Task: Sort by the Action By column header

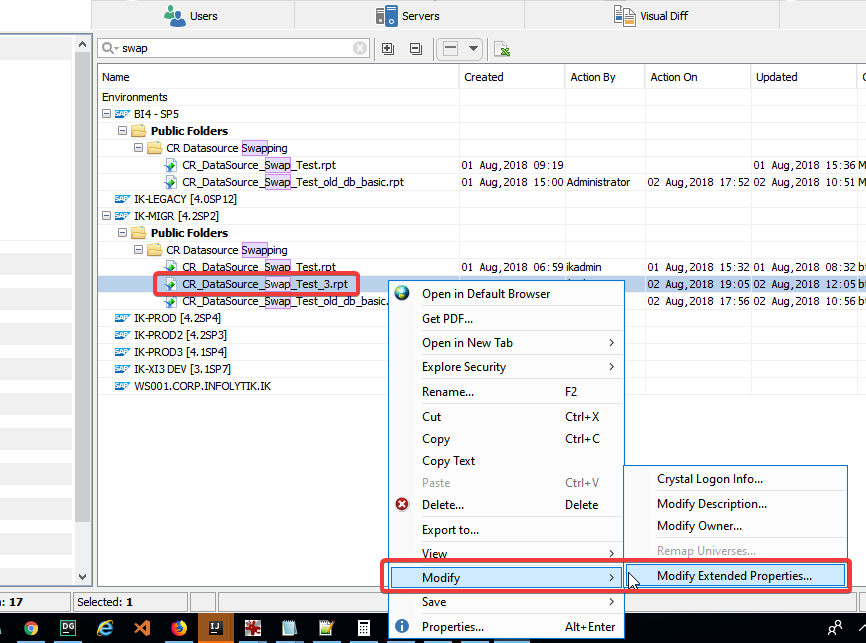Action: [x=605, y=77]
